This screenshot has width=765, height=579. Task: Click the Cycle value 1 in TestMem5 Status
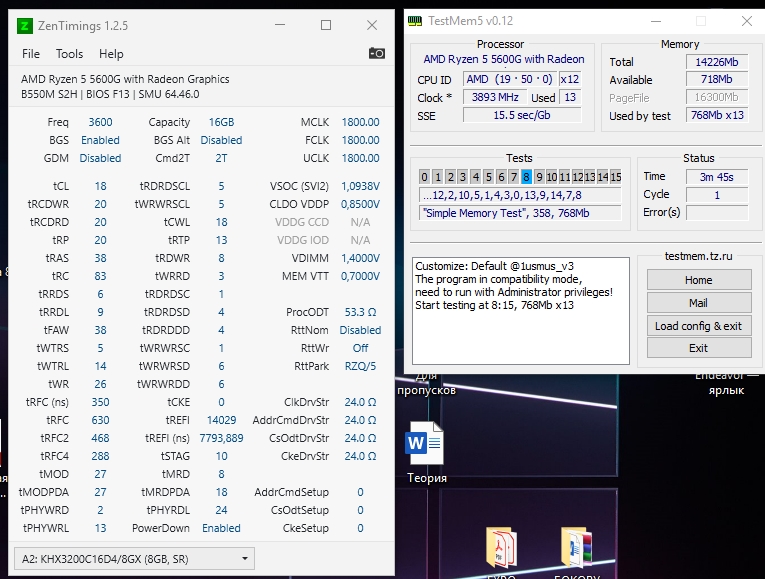coord(717,195)
